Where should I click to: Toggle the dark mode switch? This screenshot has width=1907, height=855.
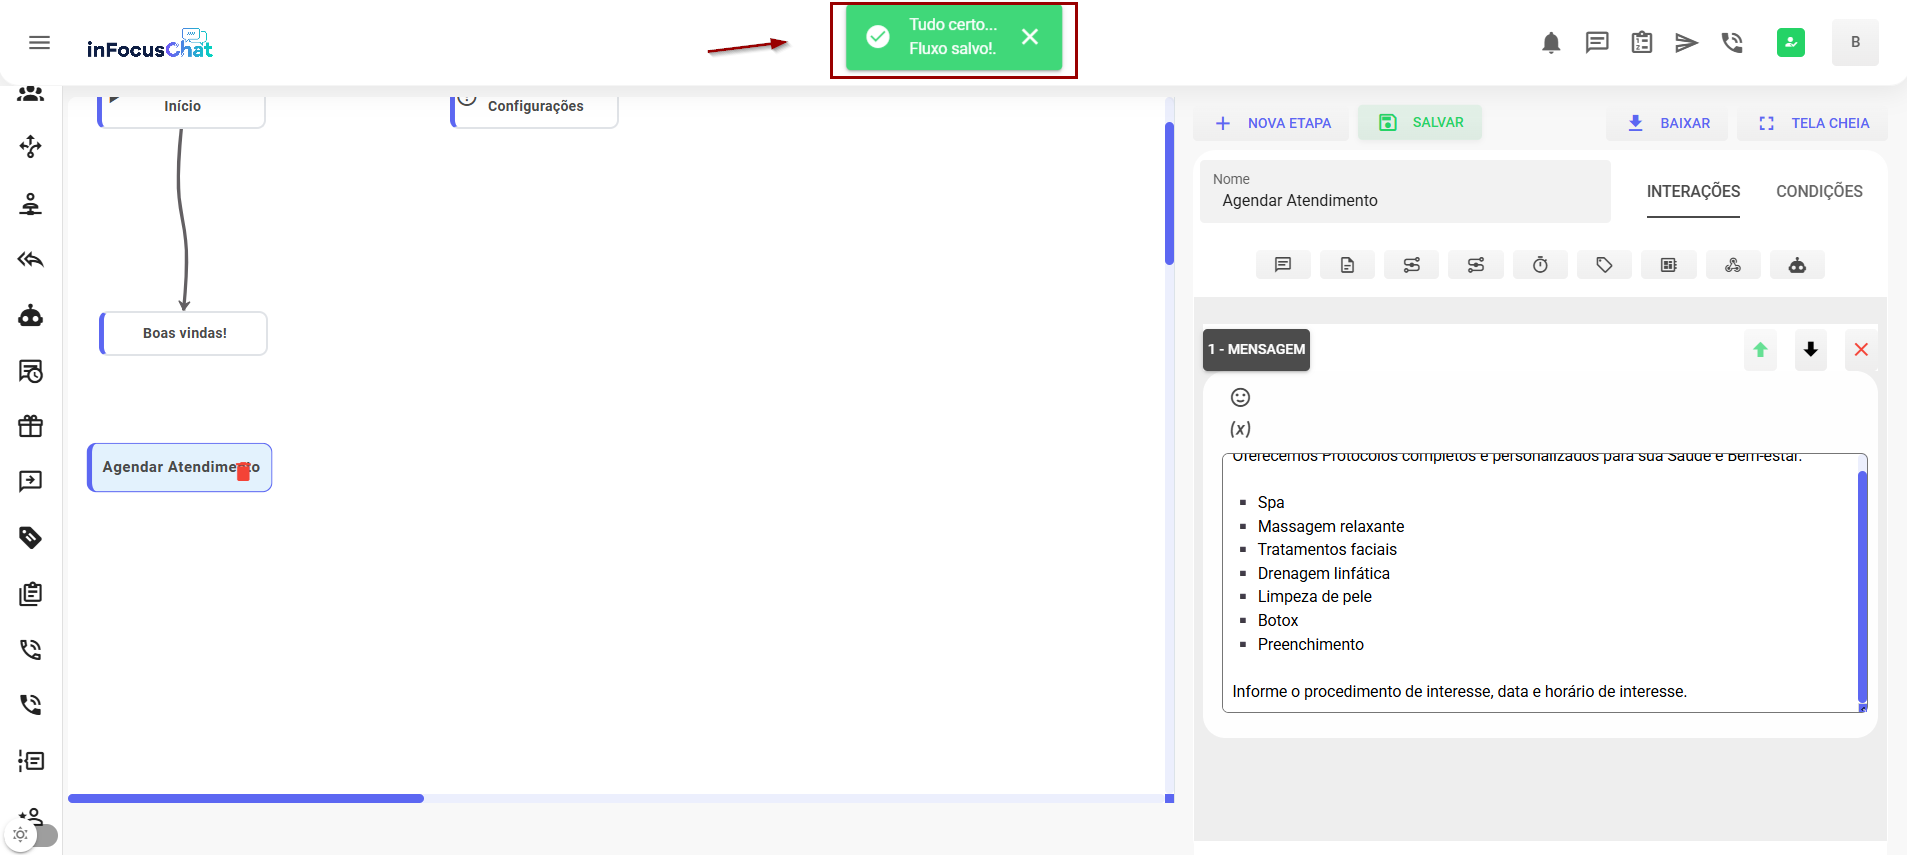(32, 835)
